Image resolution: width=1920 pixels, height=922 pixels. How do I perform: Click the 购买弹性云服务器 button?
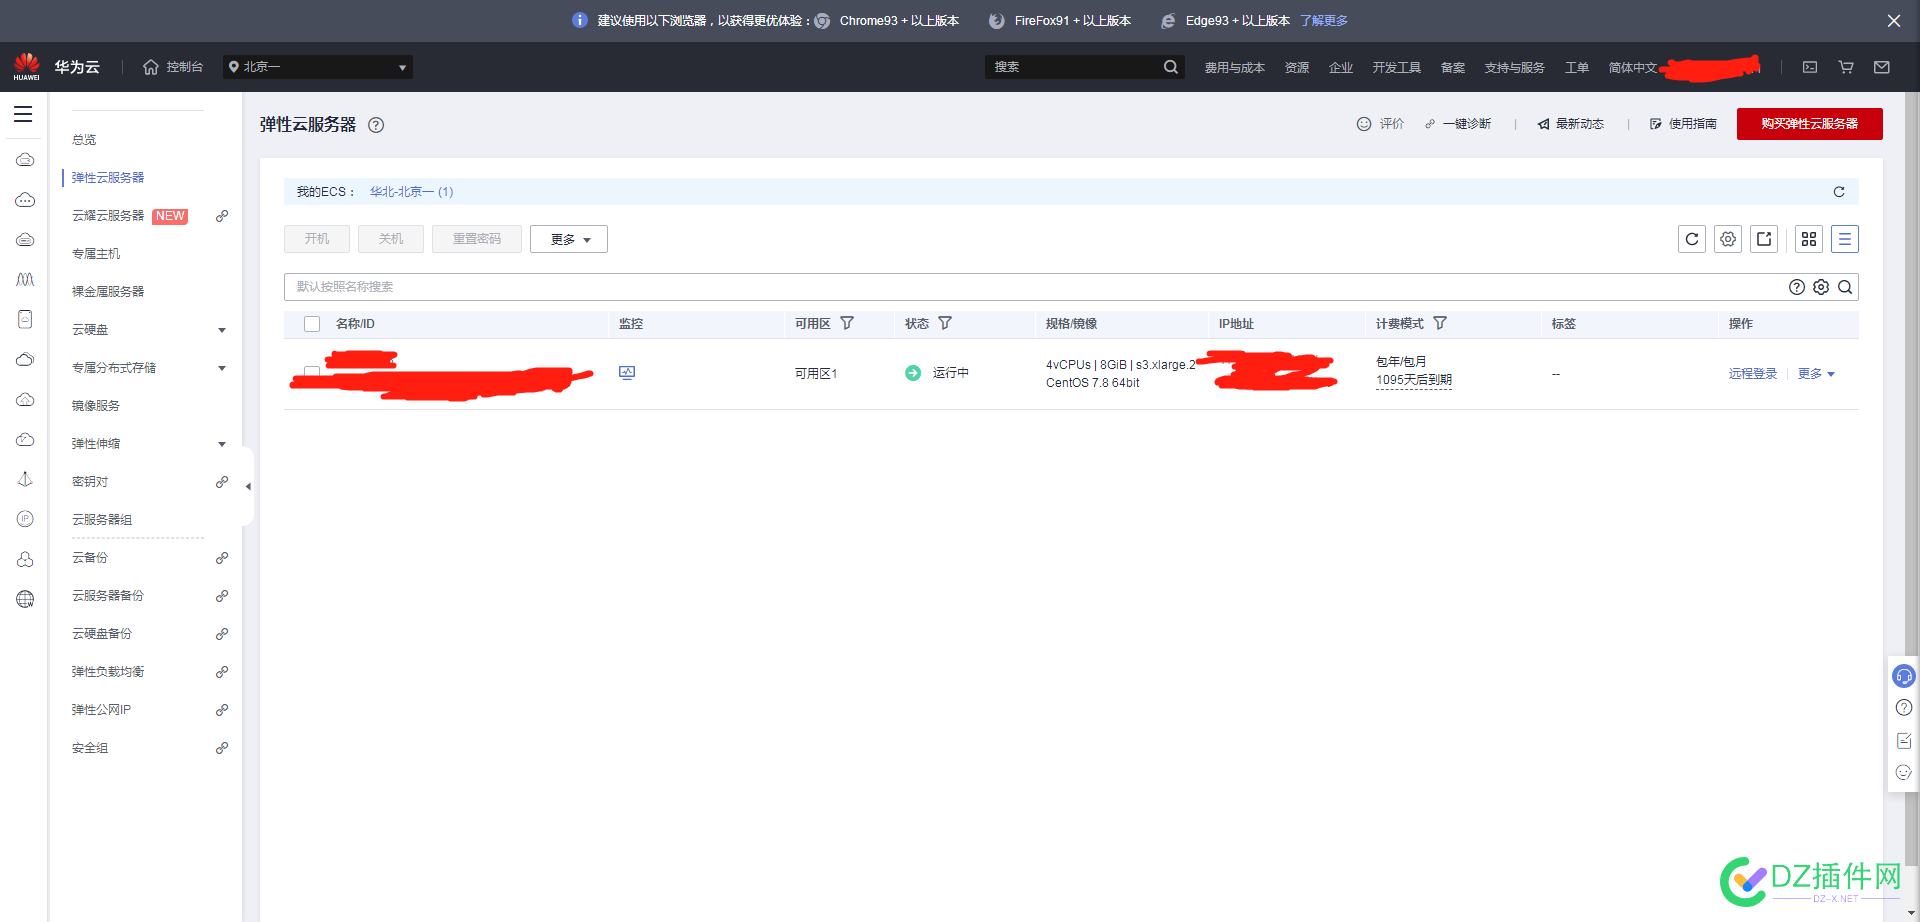pyautogui.click(x=1810, y=124)
